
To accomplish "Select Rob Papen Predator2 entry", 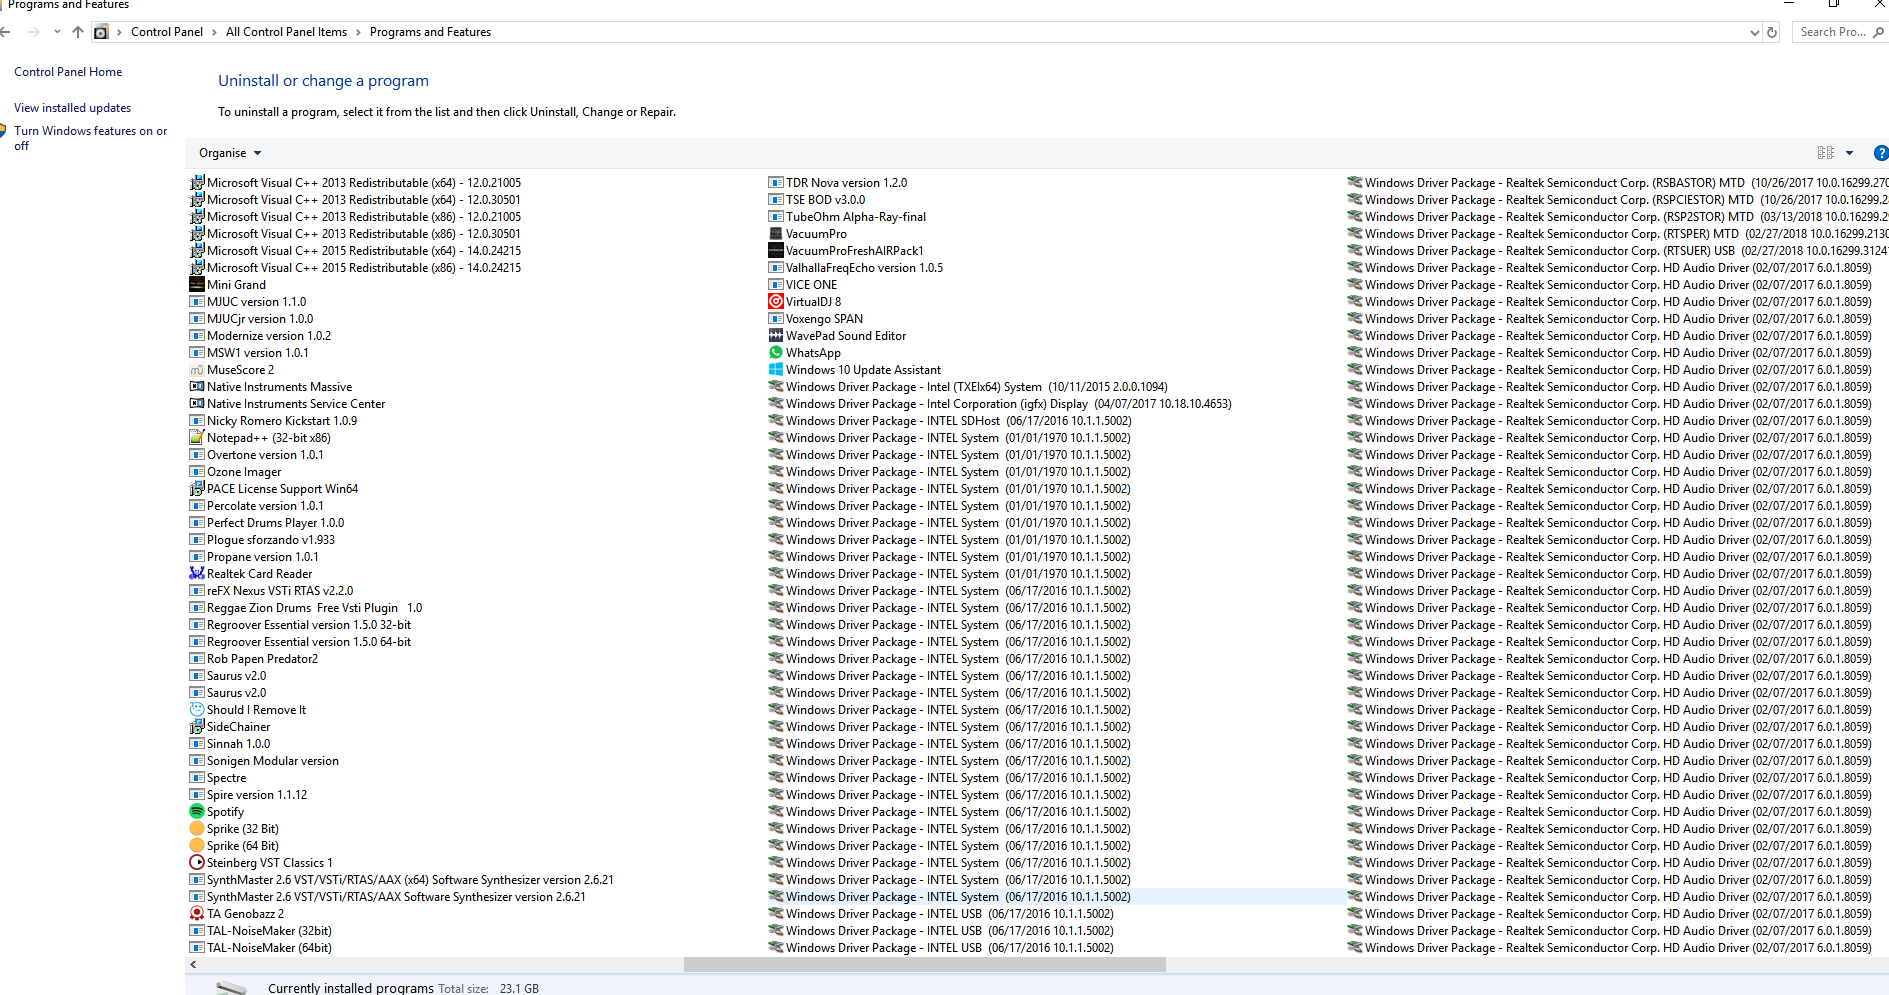I will click(x=262, y=658).
